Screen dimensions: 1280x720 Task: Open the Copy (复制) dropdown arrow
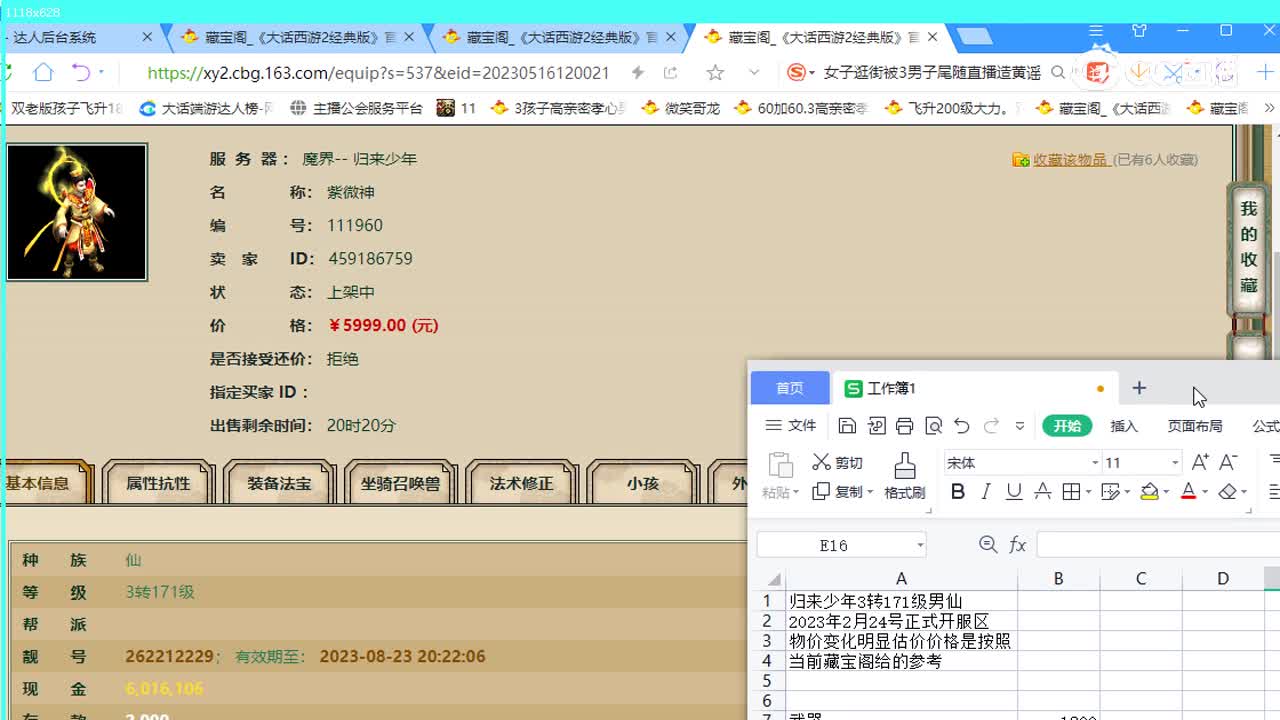[870, 493]
